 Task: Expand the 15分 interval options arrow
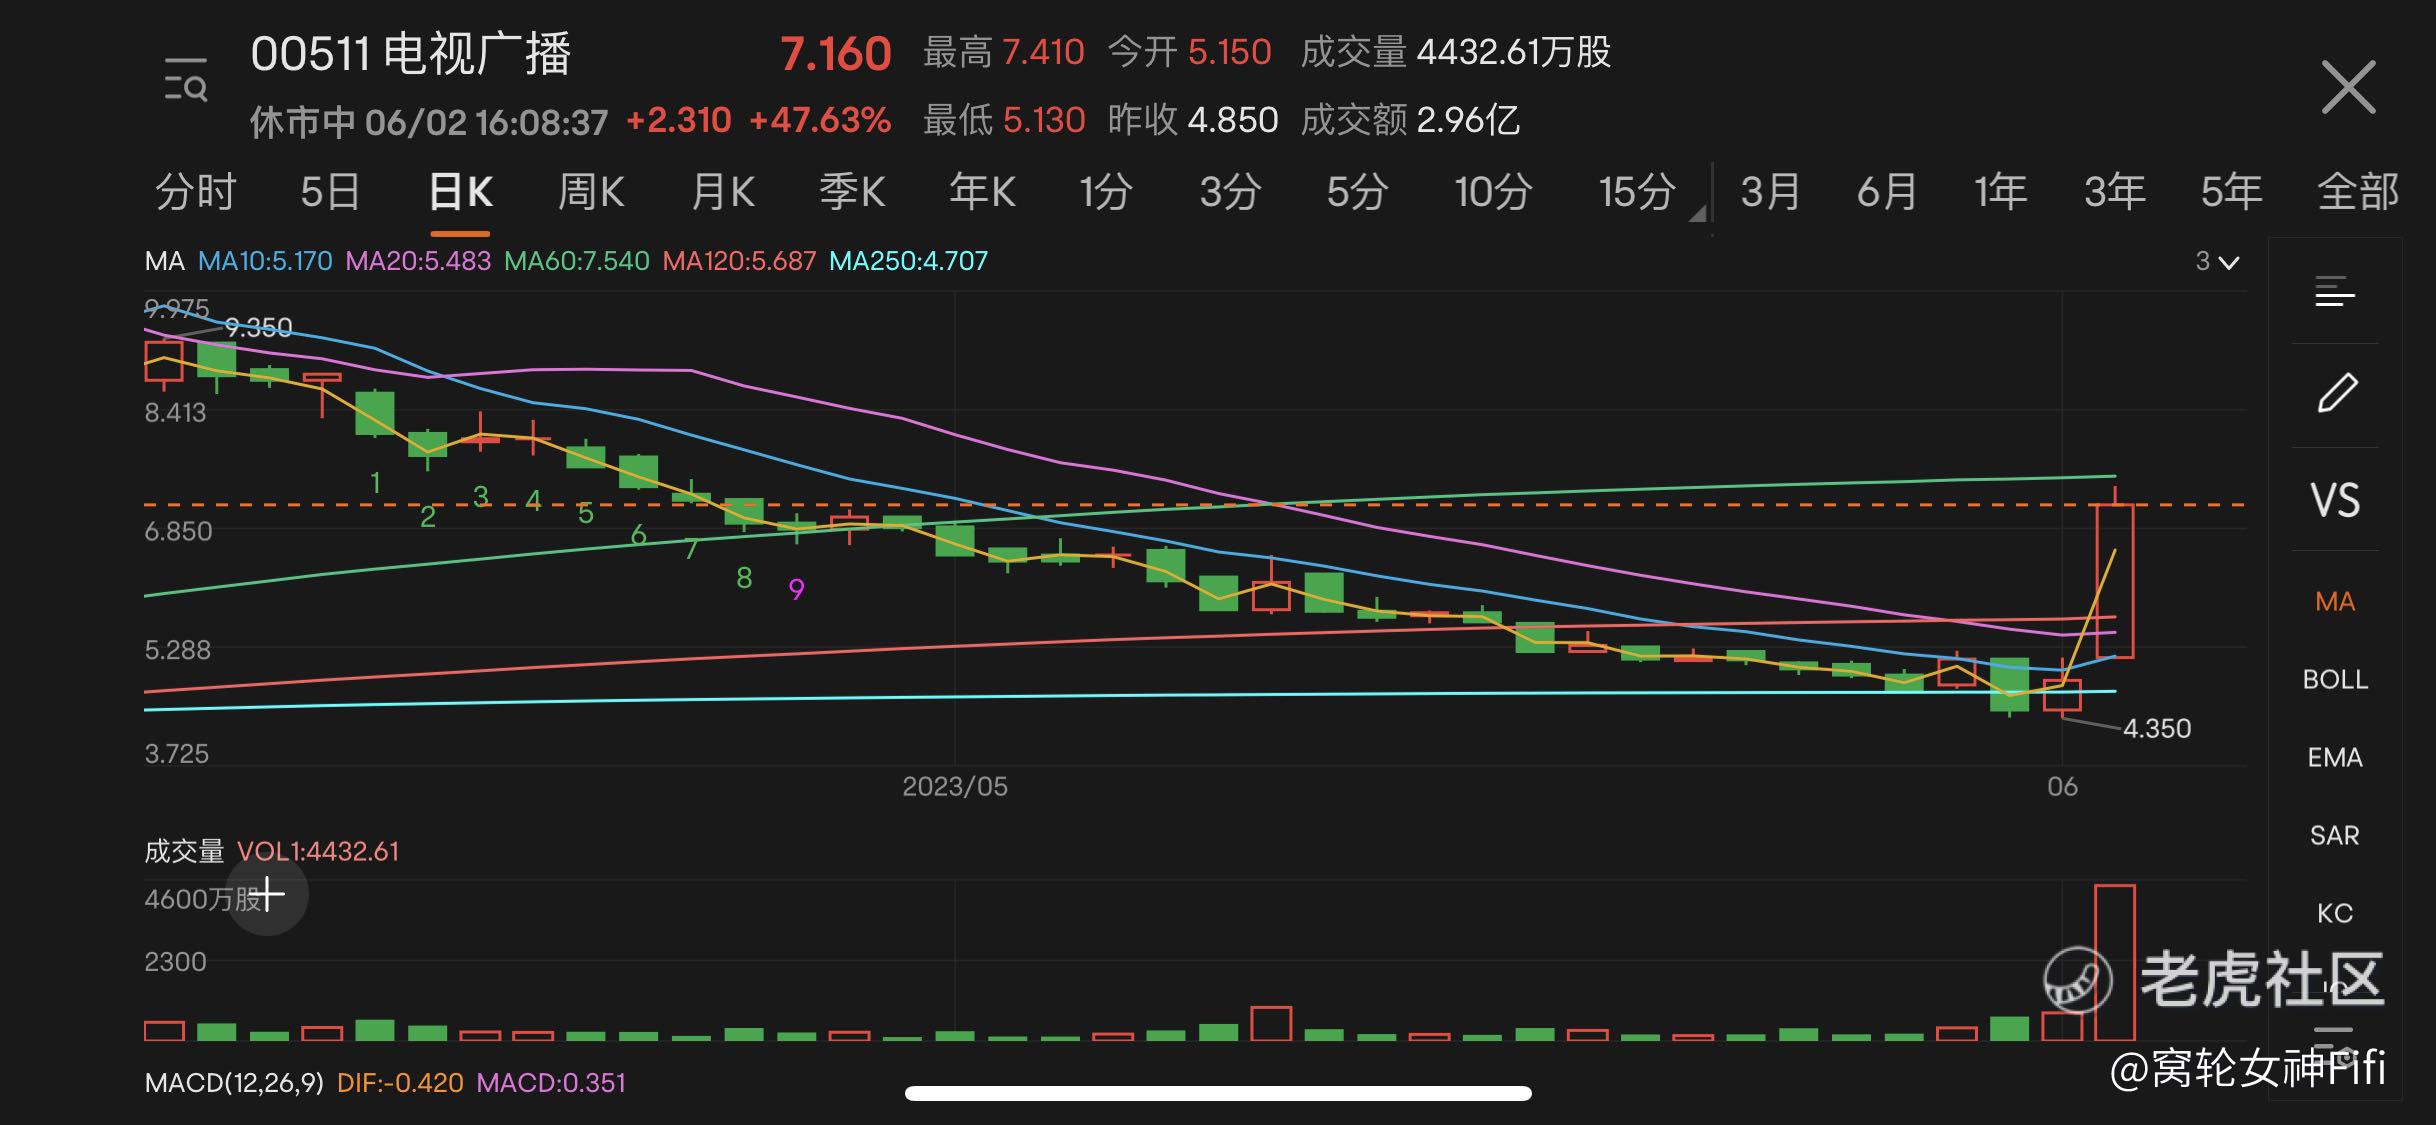click(x=1697, y=212)
